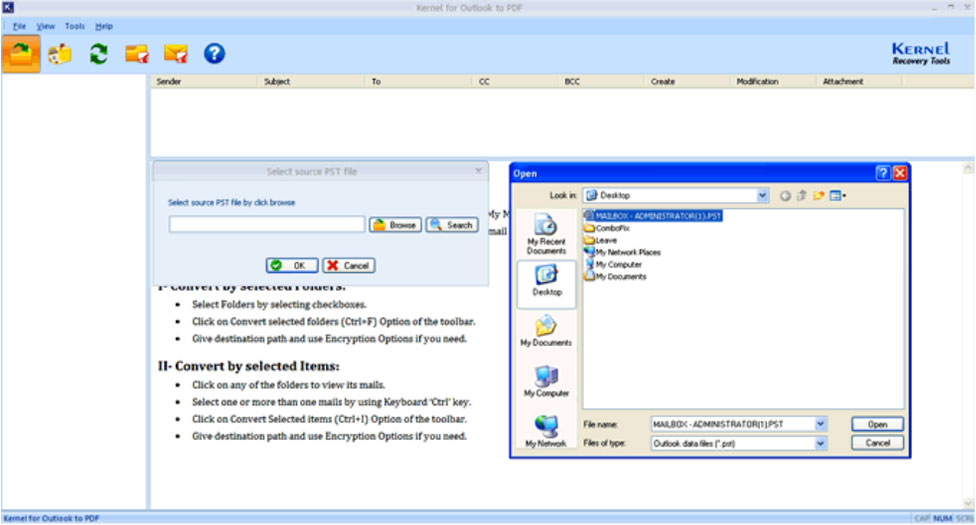Select My Network in the places bar

click(546, 432)
